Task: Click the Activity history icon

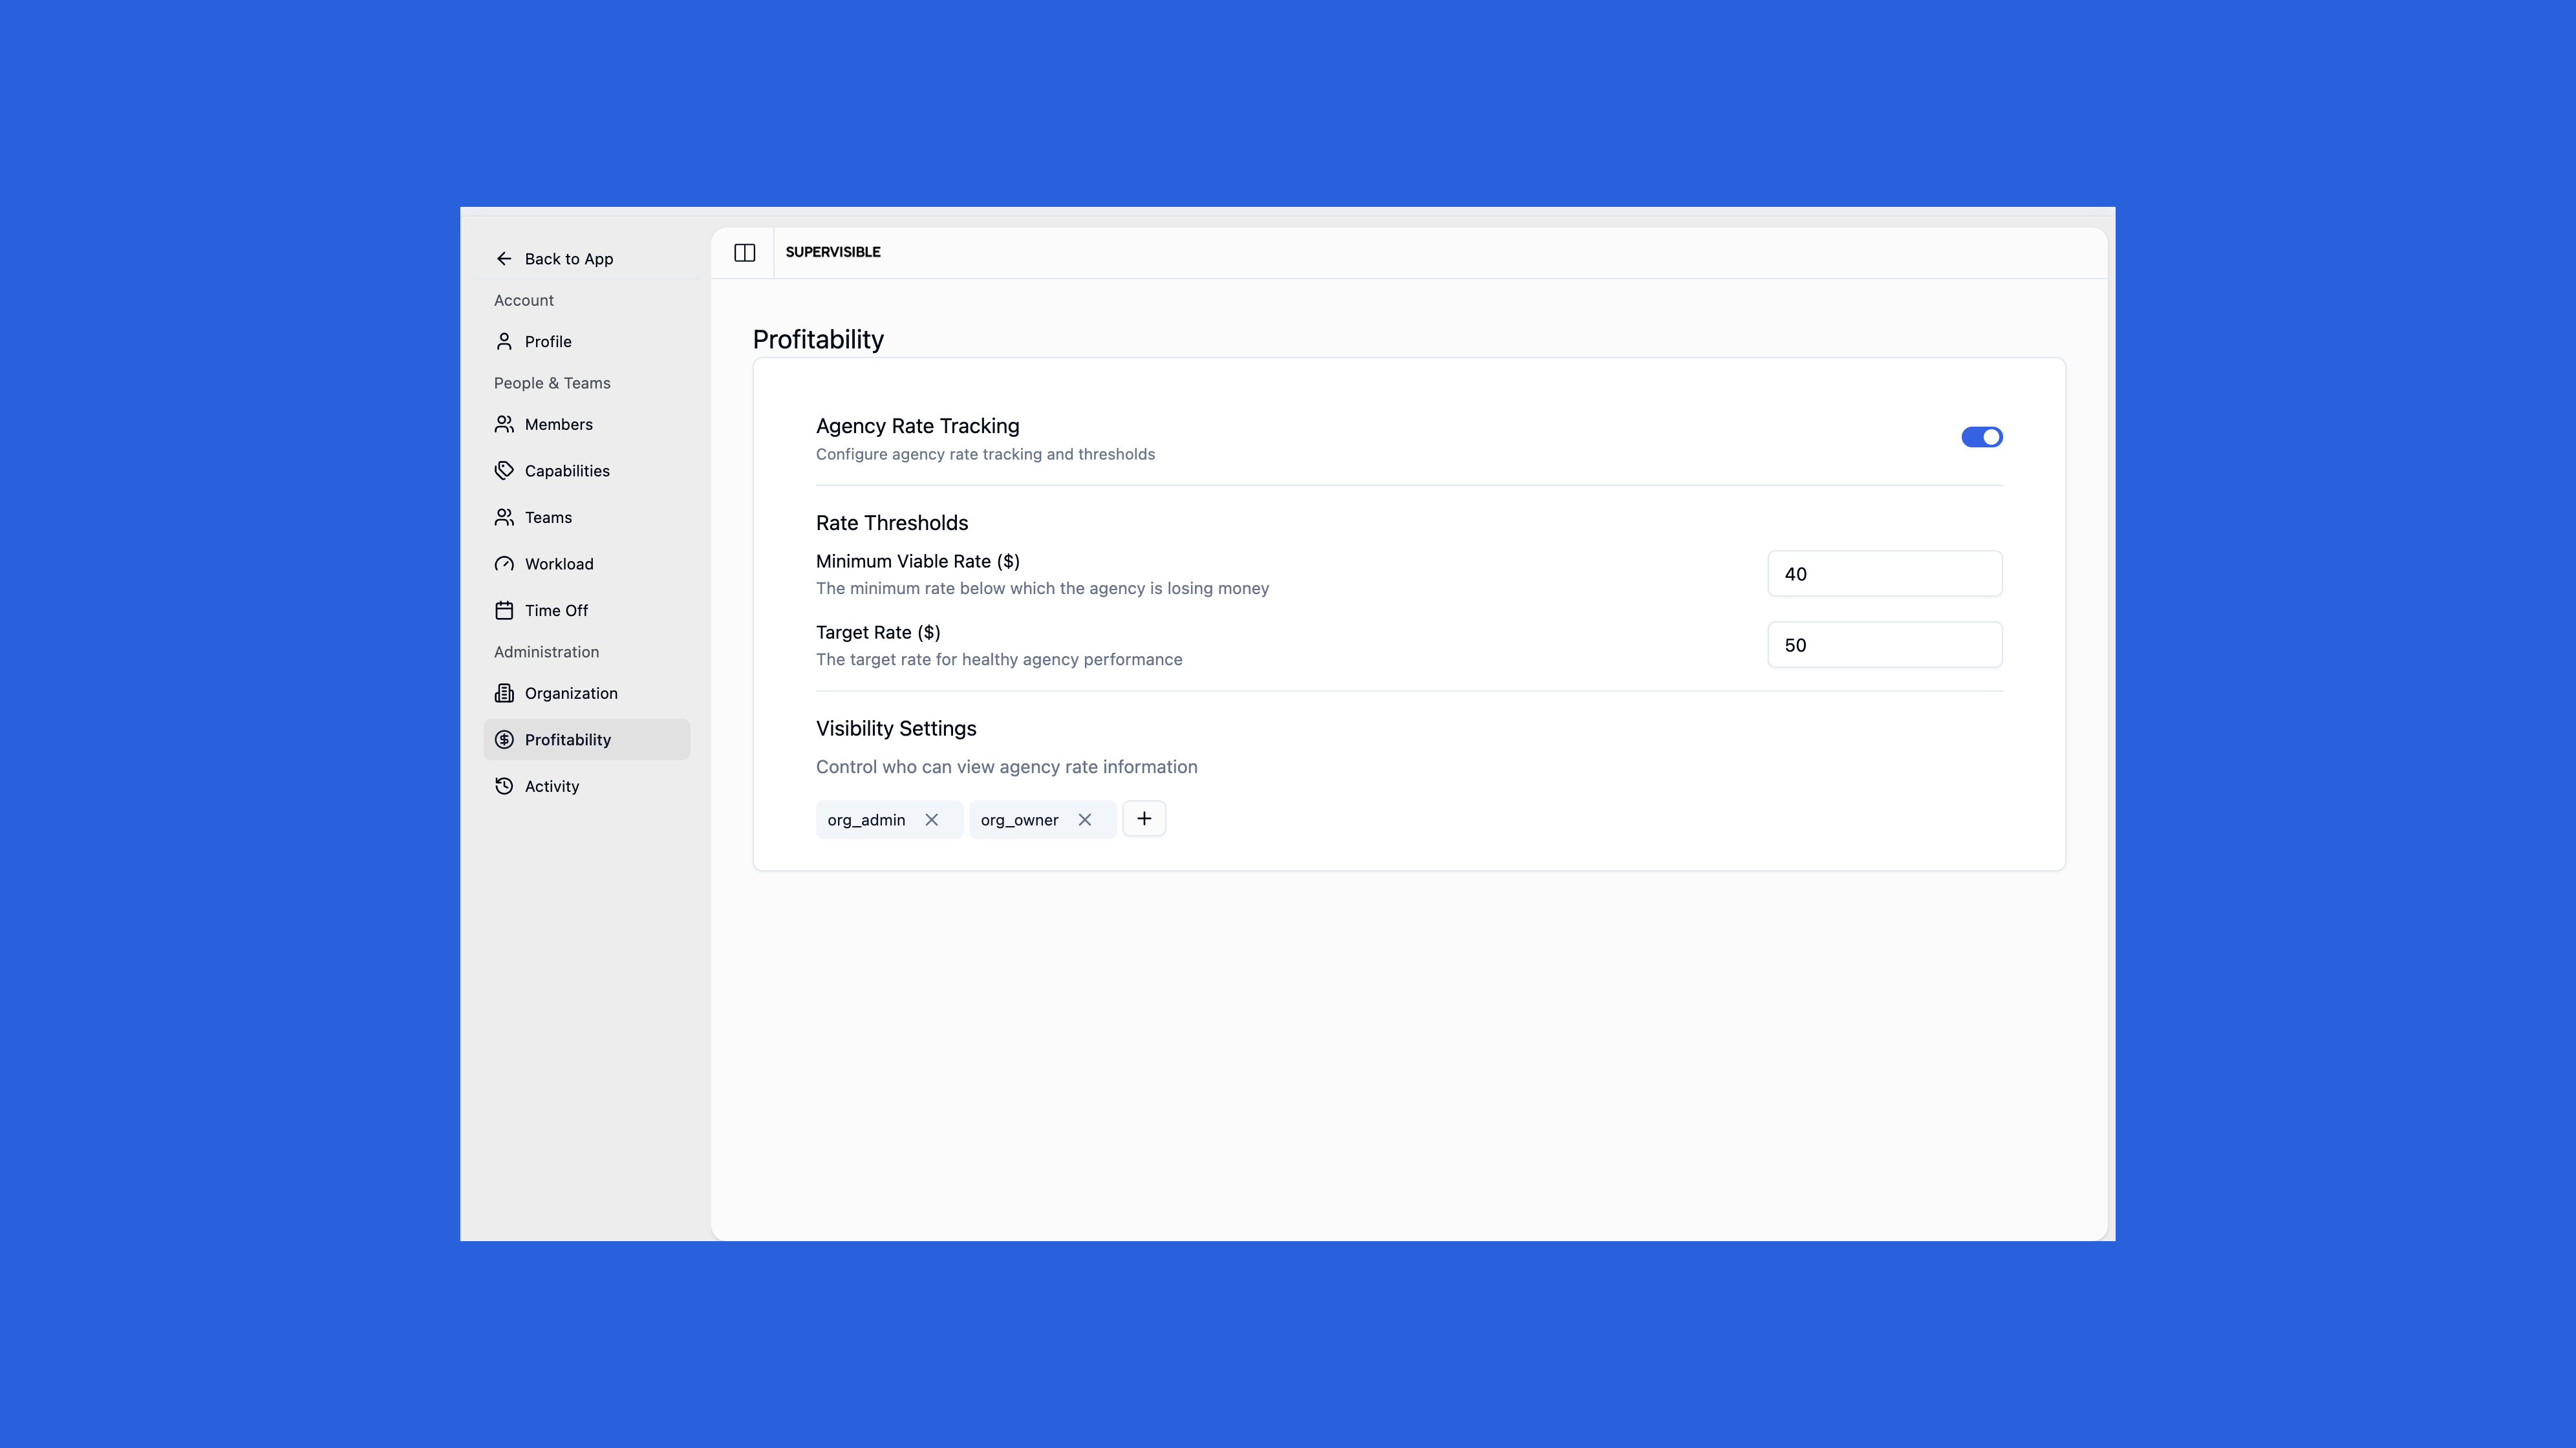Action: (x=504, y=787)
